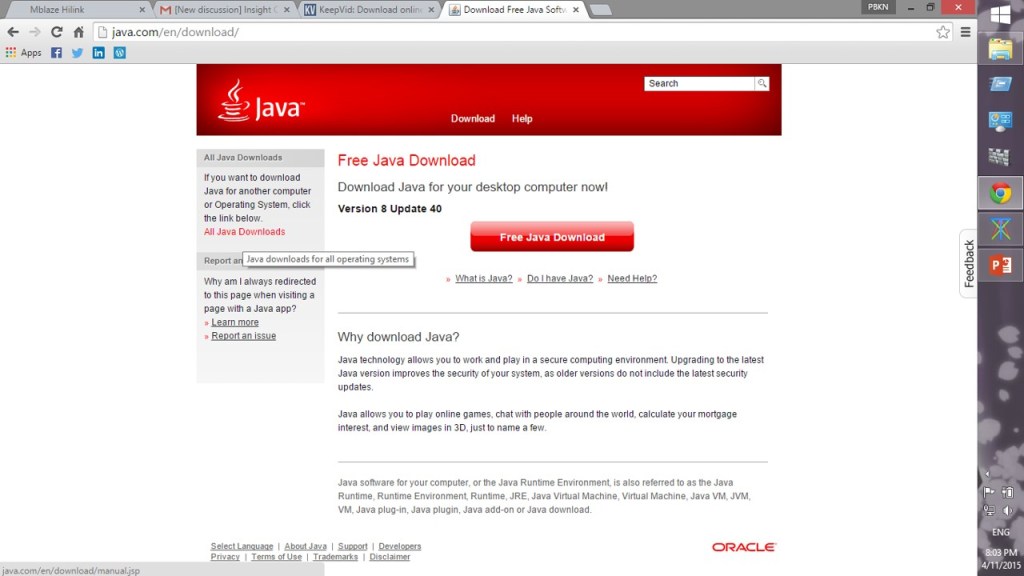Viewport: 1024px width, 576px height.
Task: Launch PowerPoint from the taskbar
Action: [x=1000, y=265]
